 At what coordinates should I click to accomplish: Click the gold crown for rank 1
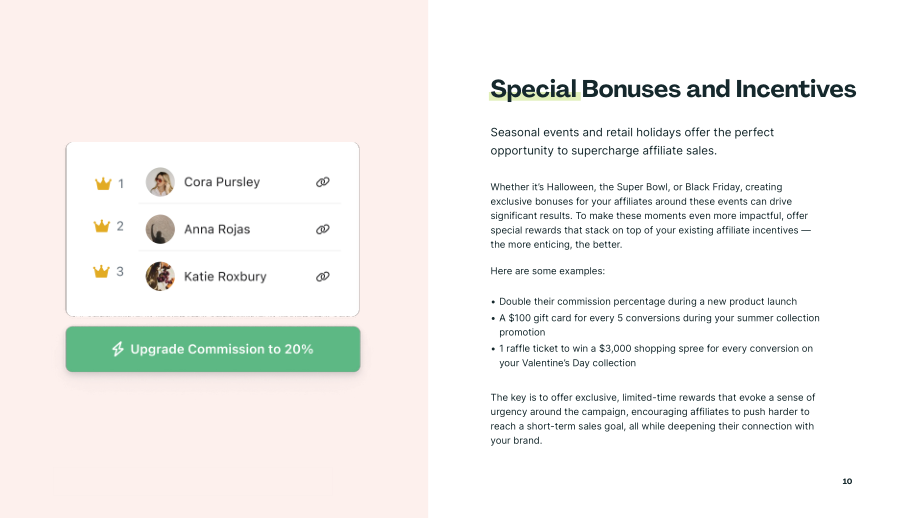[x=103, y=184]
